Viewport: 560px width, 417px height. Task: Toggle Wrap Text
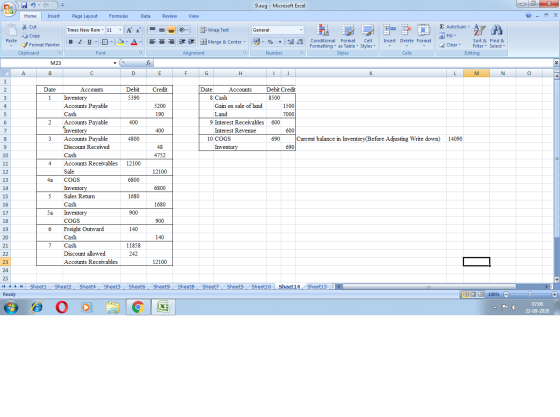[215, 30]
